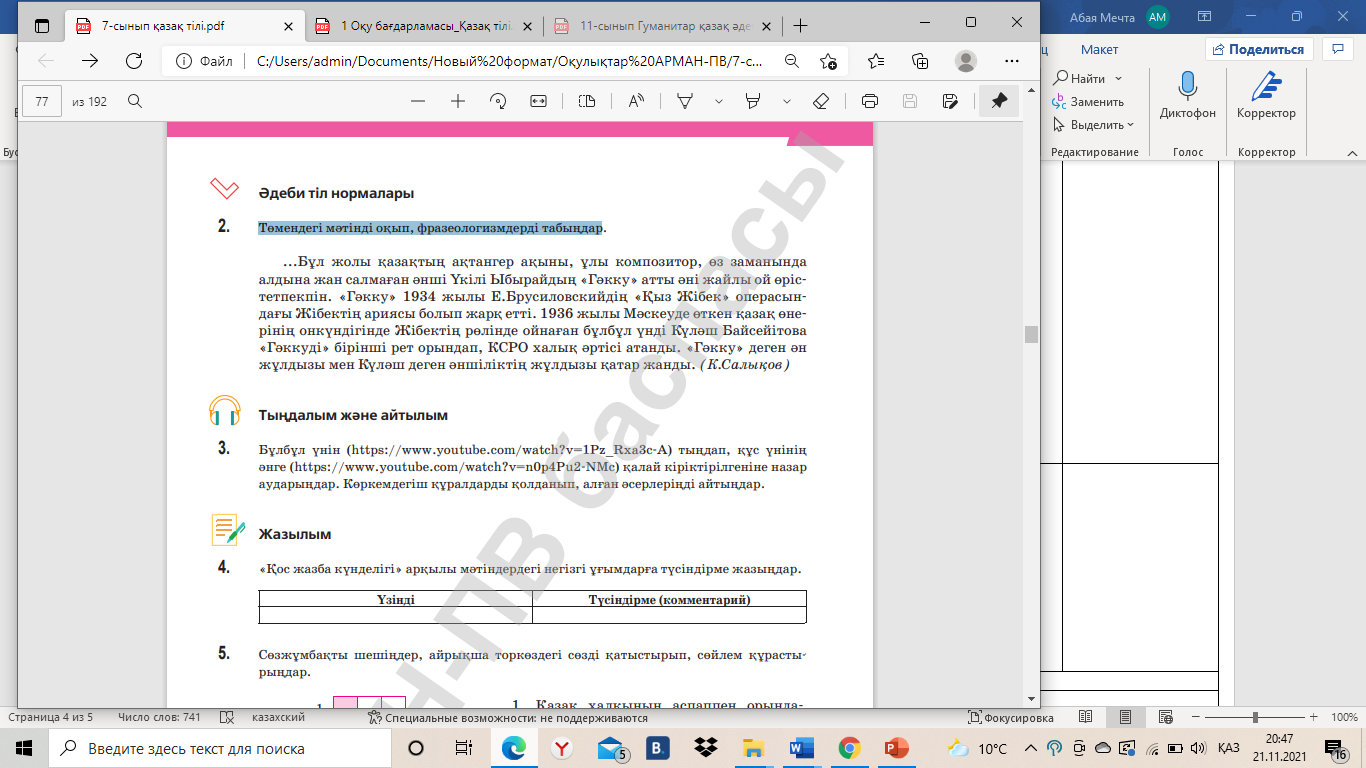Collapse the Word ribbon chevron
This screenshot has width=1366, height=768.
pos(1350,152)
